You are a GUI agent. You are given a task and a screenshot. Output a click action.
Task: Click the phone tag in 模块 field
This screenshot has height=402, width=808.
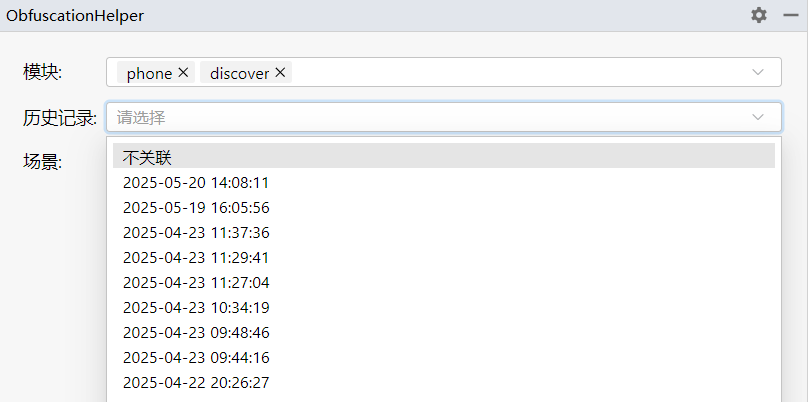(x=149, y=73)
